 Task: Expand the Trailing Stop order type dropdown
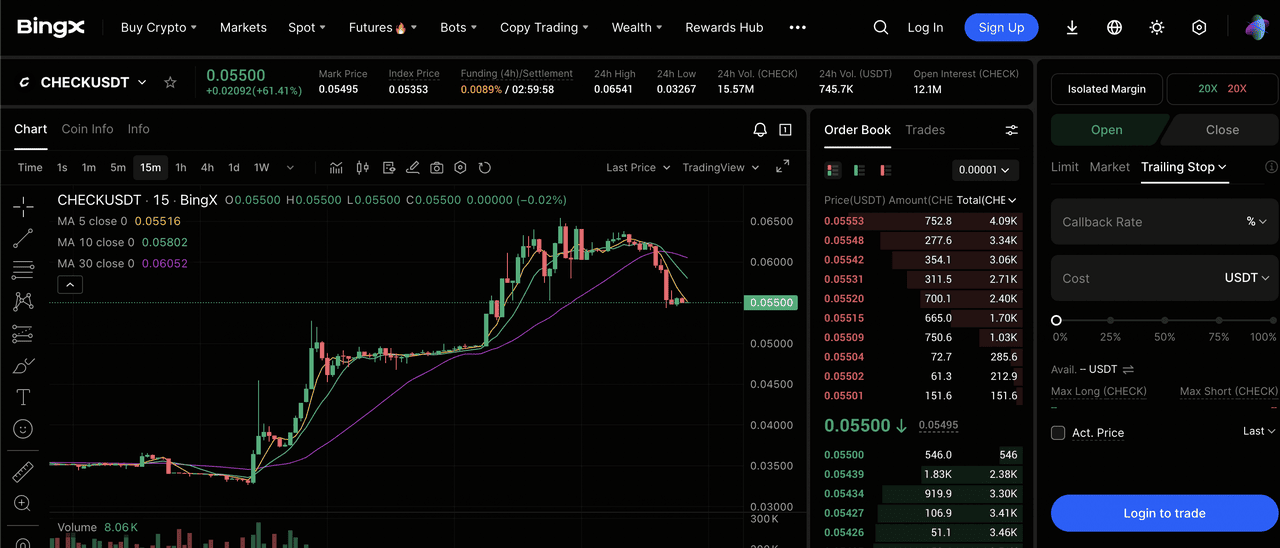[1184, 167]
